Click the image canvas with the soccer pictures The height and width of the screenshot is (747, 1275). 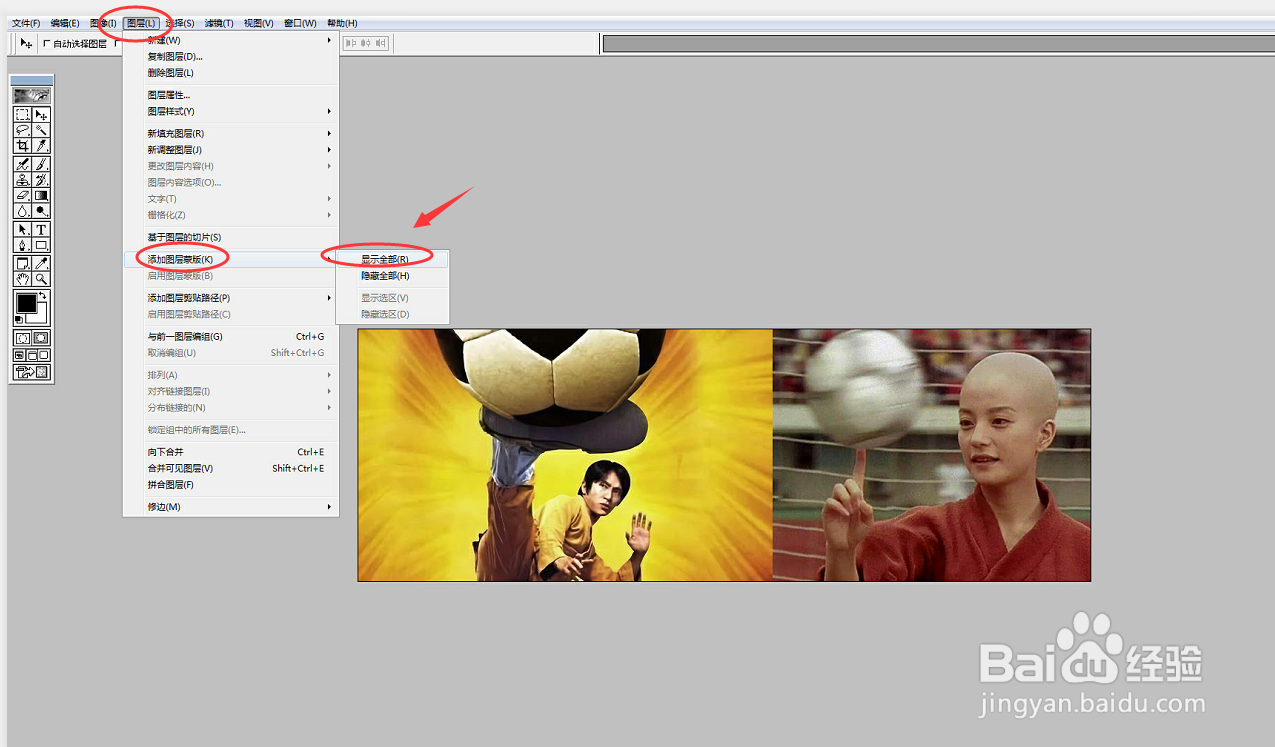click(x=724, y=455)
